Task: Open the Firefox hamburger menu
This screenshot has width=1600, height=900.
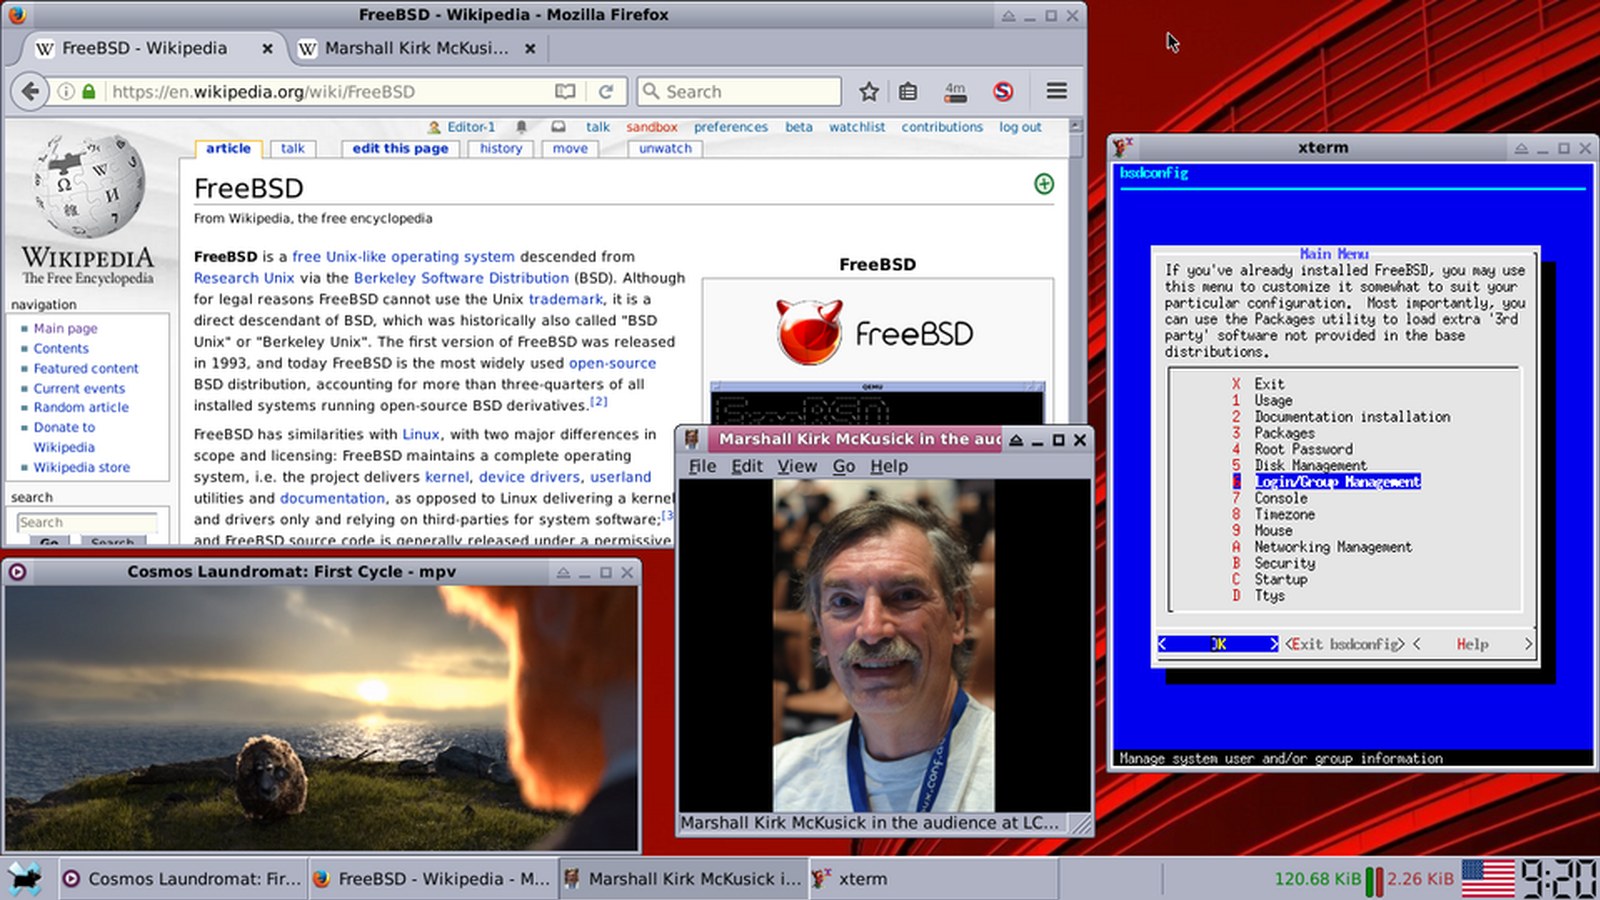Action: tap(1056, 91)
